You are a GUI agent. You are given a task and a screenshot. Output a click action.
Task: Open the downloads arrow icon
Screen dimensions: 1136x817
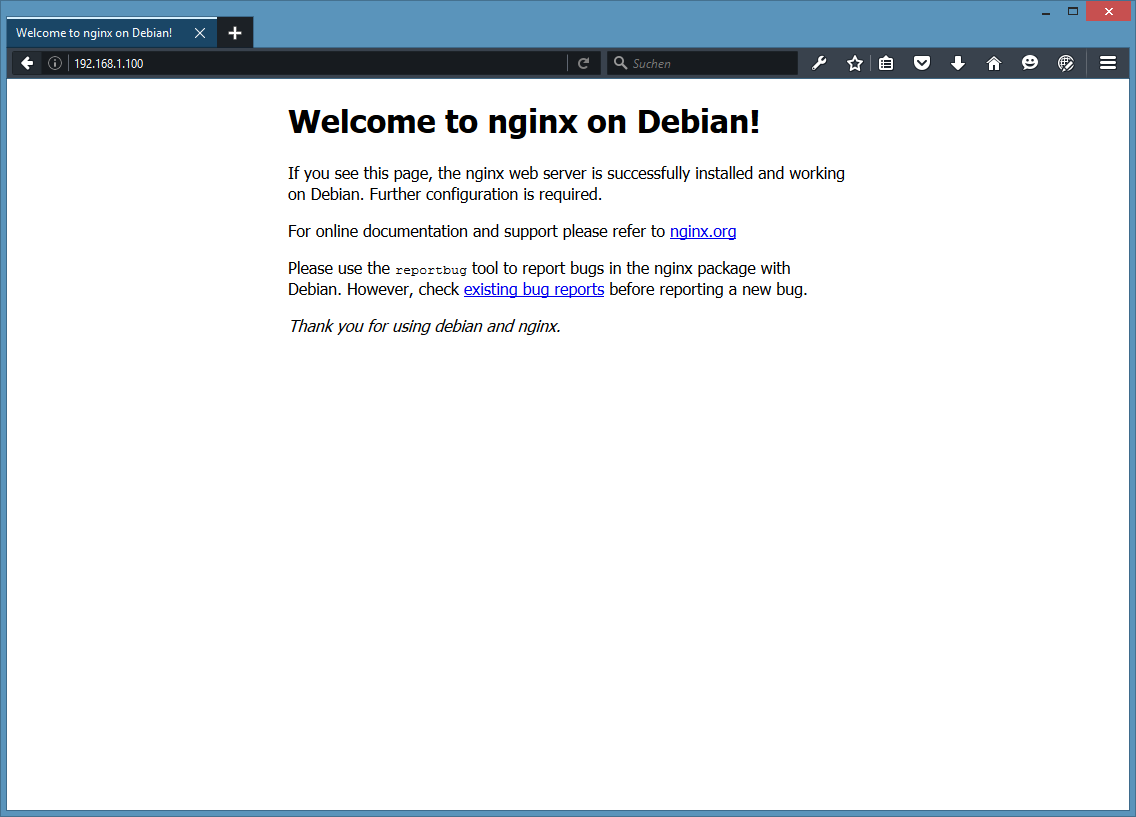(958, 63)
